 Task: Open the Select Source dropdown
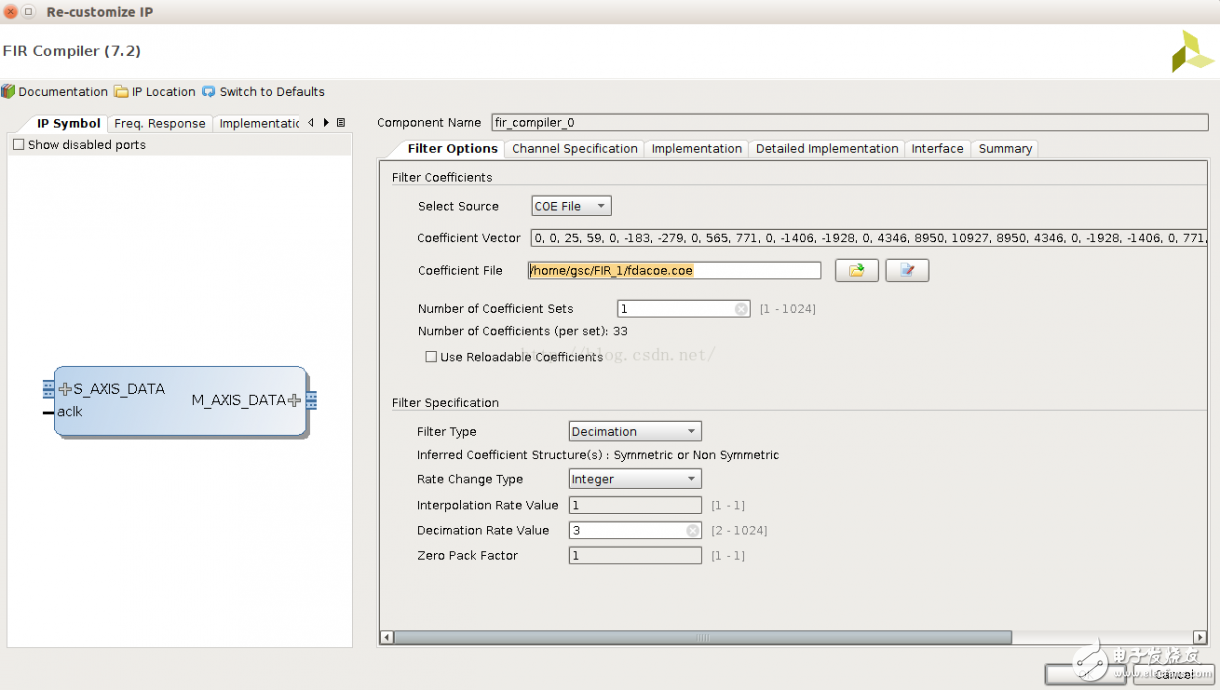571,206
